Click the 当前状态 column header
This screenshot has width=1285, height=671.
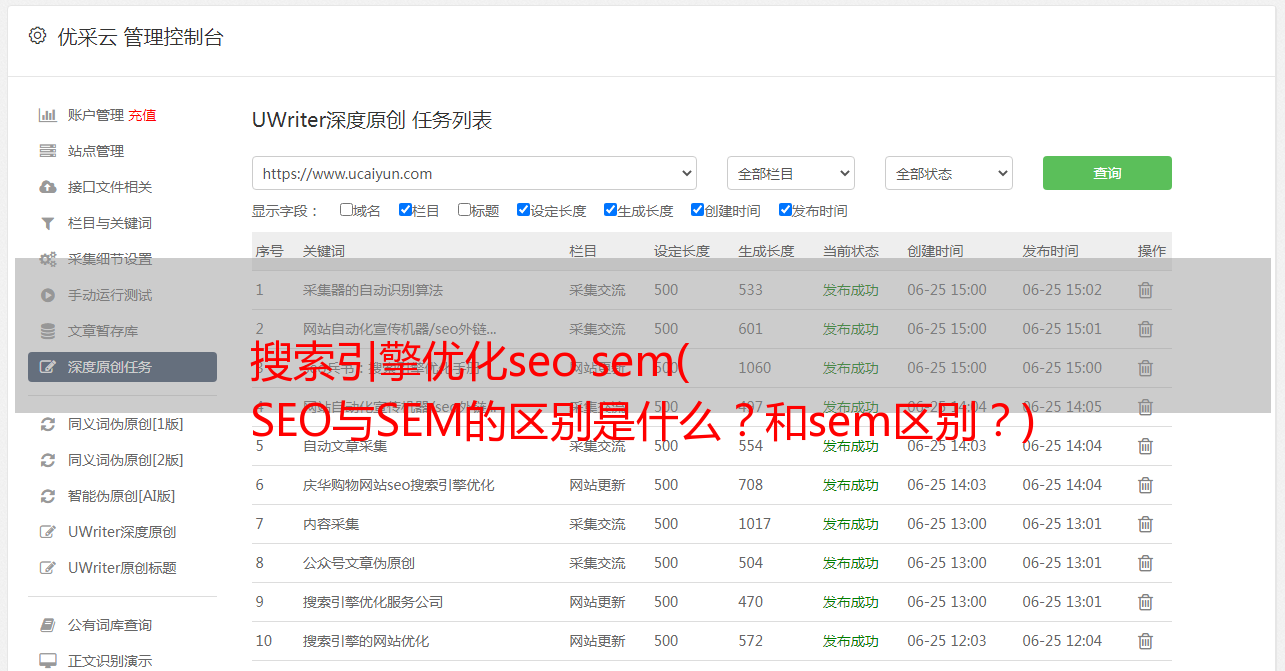point(851,251)
